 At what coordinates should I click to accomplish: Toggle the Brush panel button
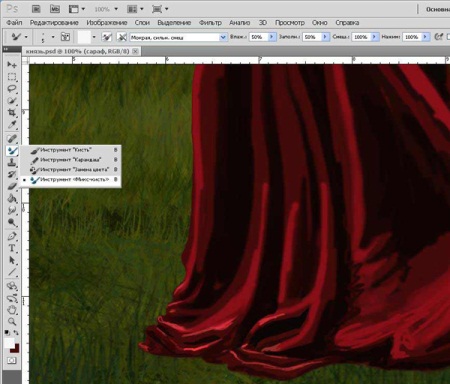pos(65,37)
